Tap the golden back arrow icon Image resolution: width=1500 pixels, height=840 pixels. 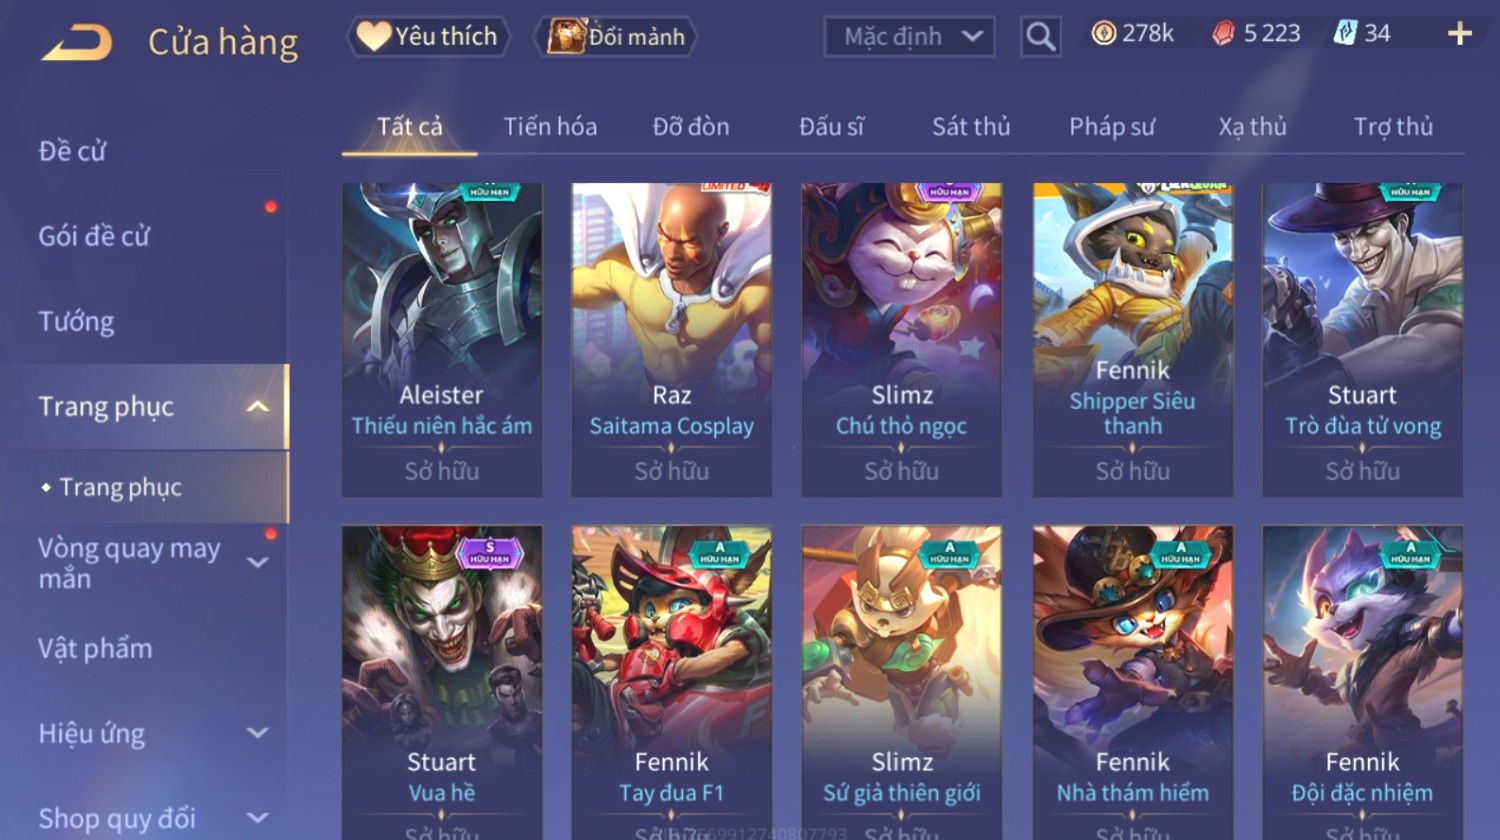(76, 43)
